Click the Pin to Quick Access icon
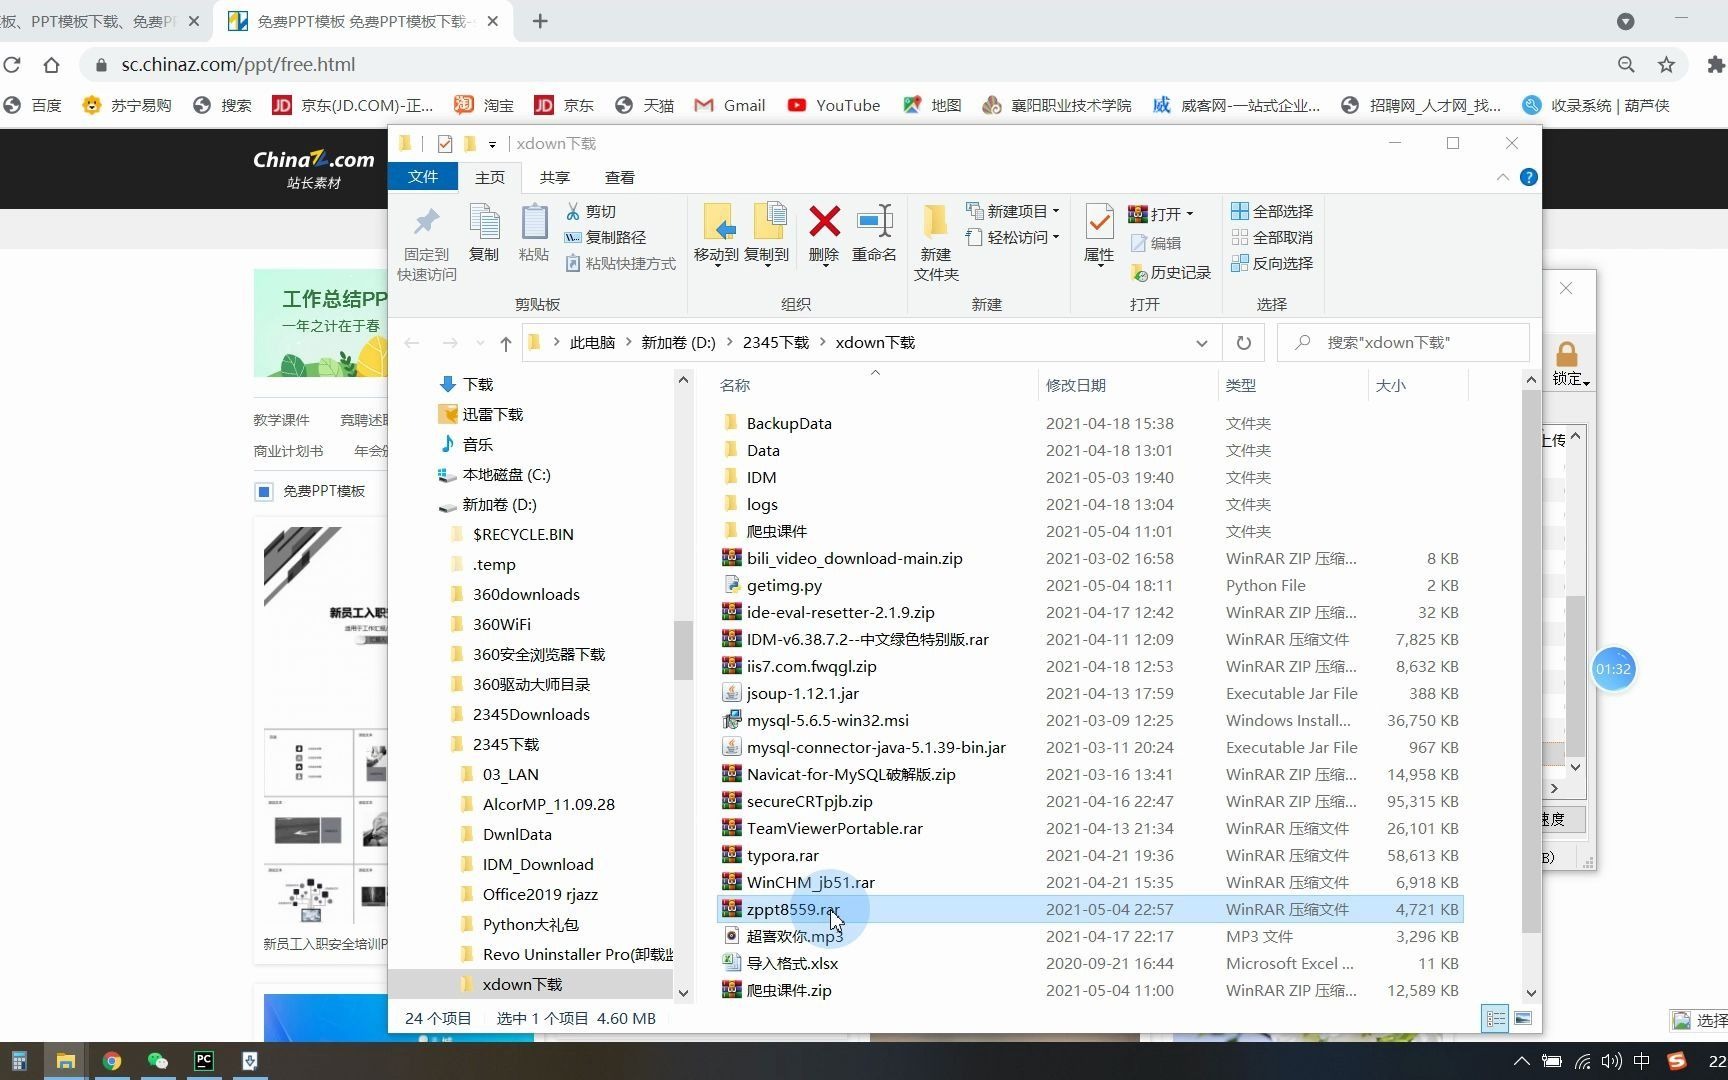Viewport: 1728px width, 1080px height. tap(426, 222)
